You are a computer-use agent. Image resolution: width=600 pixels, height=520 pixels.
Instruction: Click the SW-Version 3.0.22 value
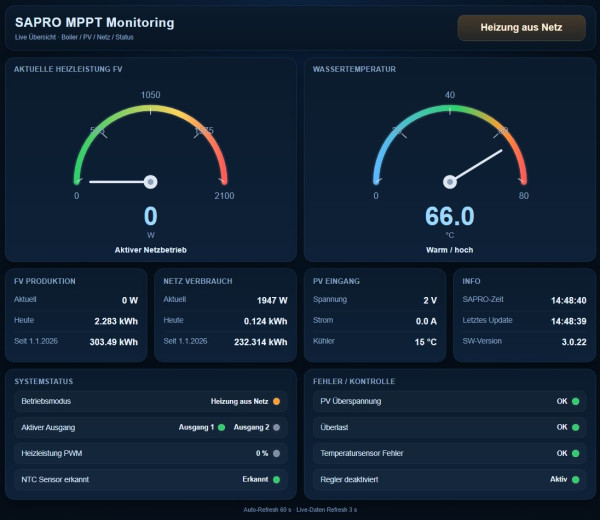tap(567, 342)
